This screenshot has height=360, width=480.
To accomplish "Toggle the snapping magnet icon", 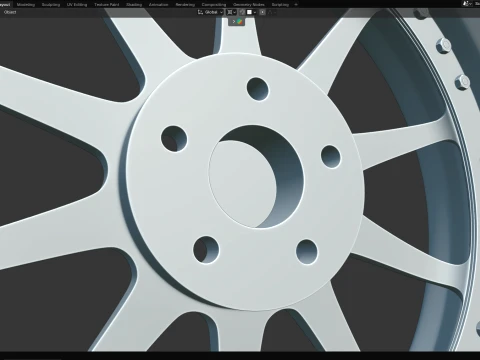I will click(242, 12).
